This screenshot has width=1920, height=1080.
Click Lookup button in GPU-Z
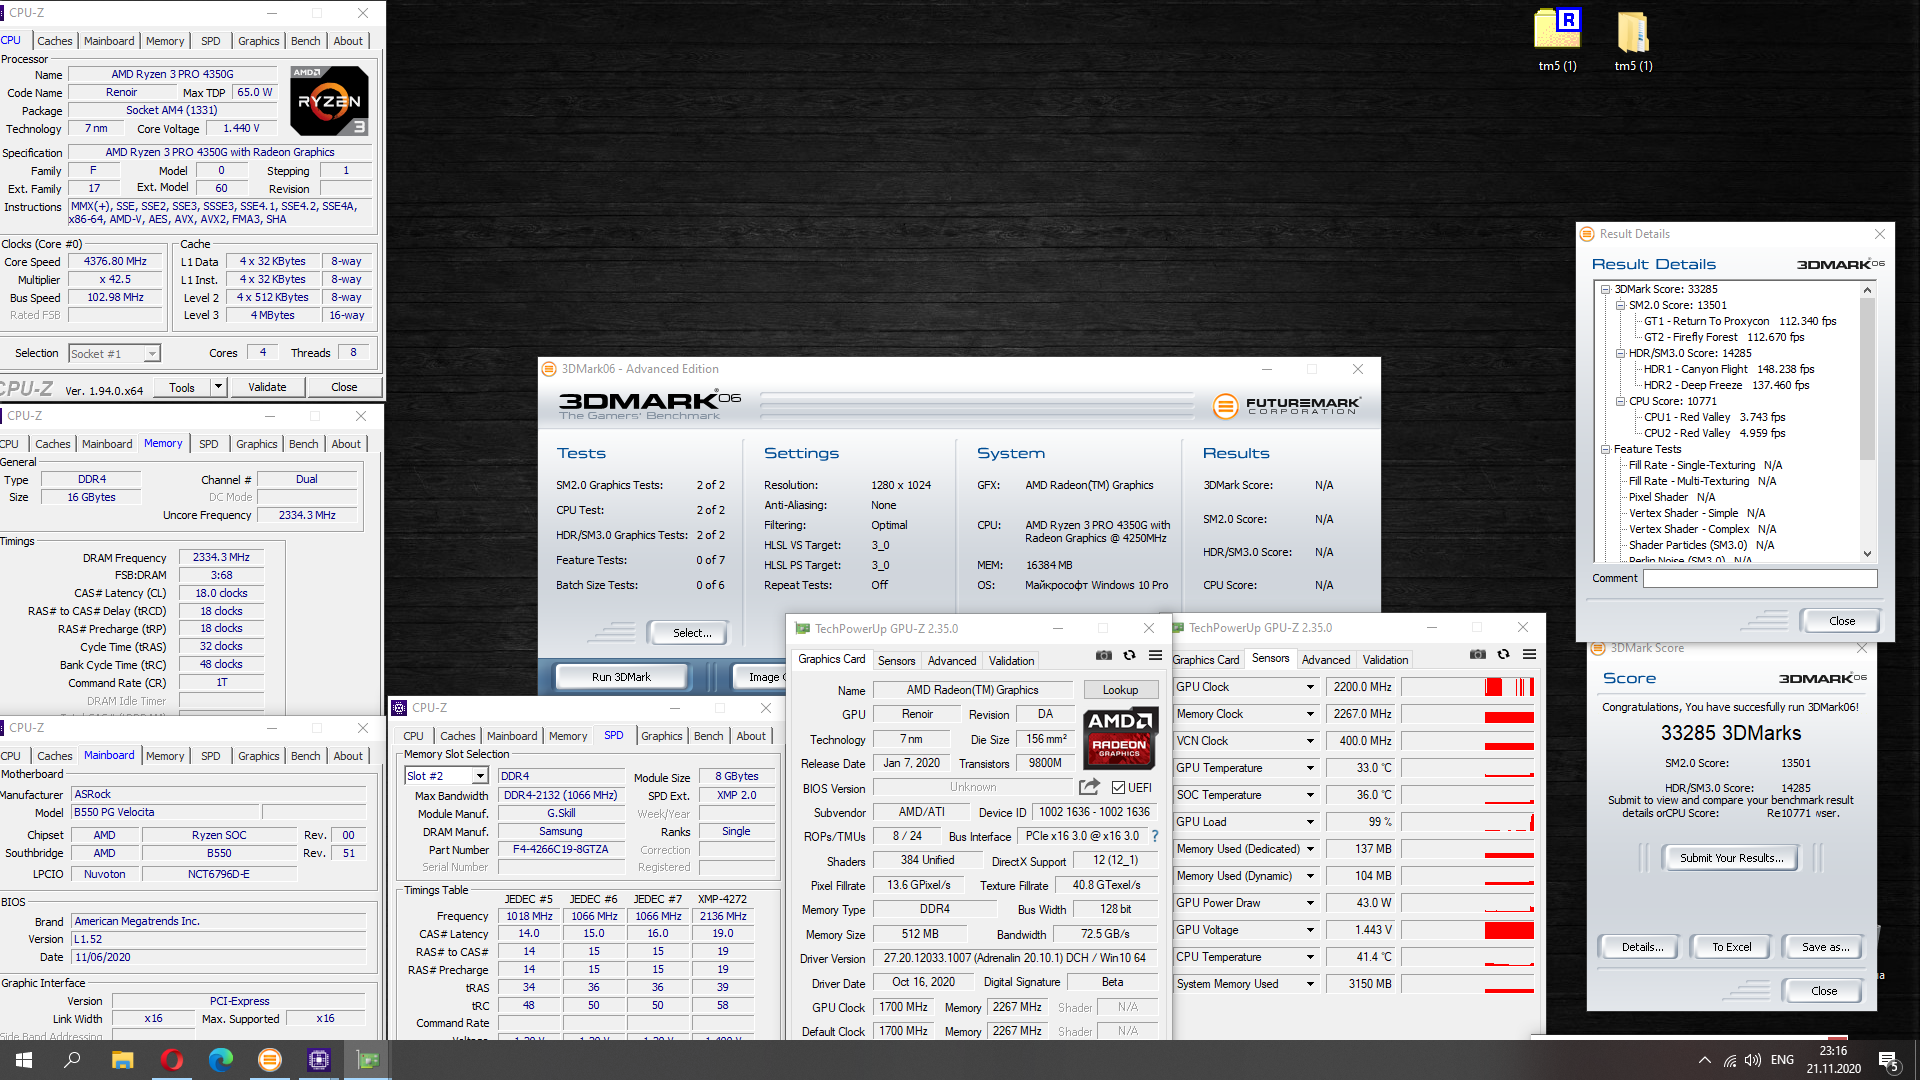point(1120,690)
